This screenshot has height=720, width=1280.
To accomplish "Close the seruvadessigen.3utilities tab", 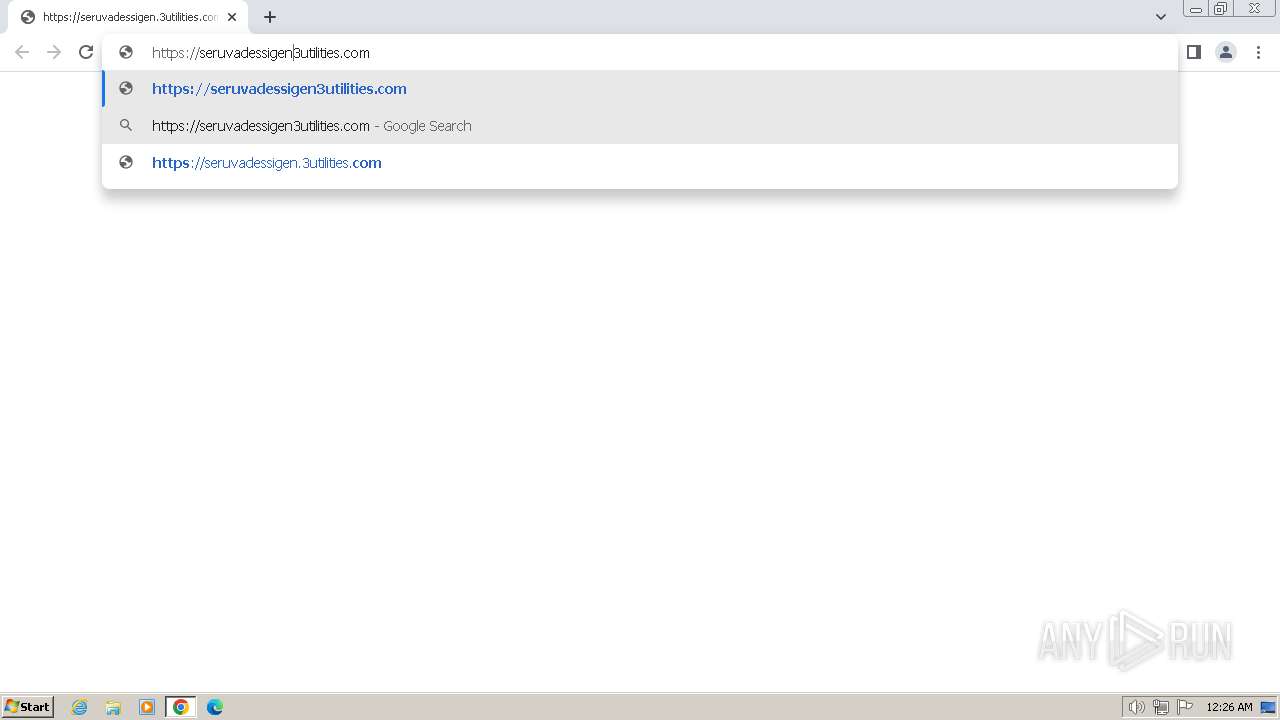I will click(232, 17).
